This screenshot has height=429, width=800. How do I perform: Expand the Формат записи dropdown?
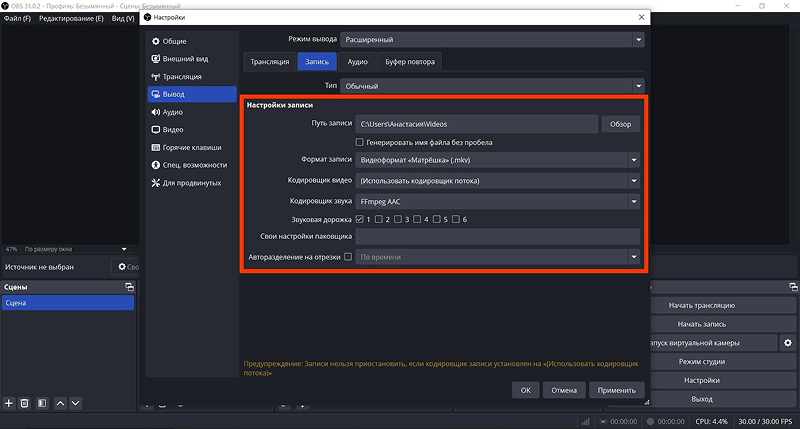[x=497, y=160]
